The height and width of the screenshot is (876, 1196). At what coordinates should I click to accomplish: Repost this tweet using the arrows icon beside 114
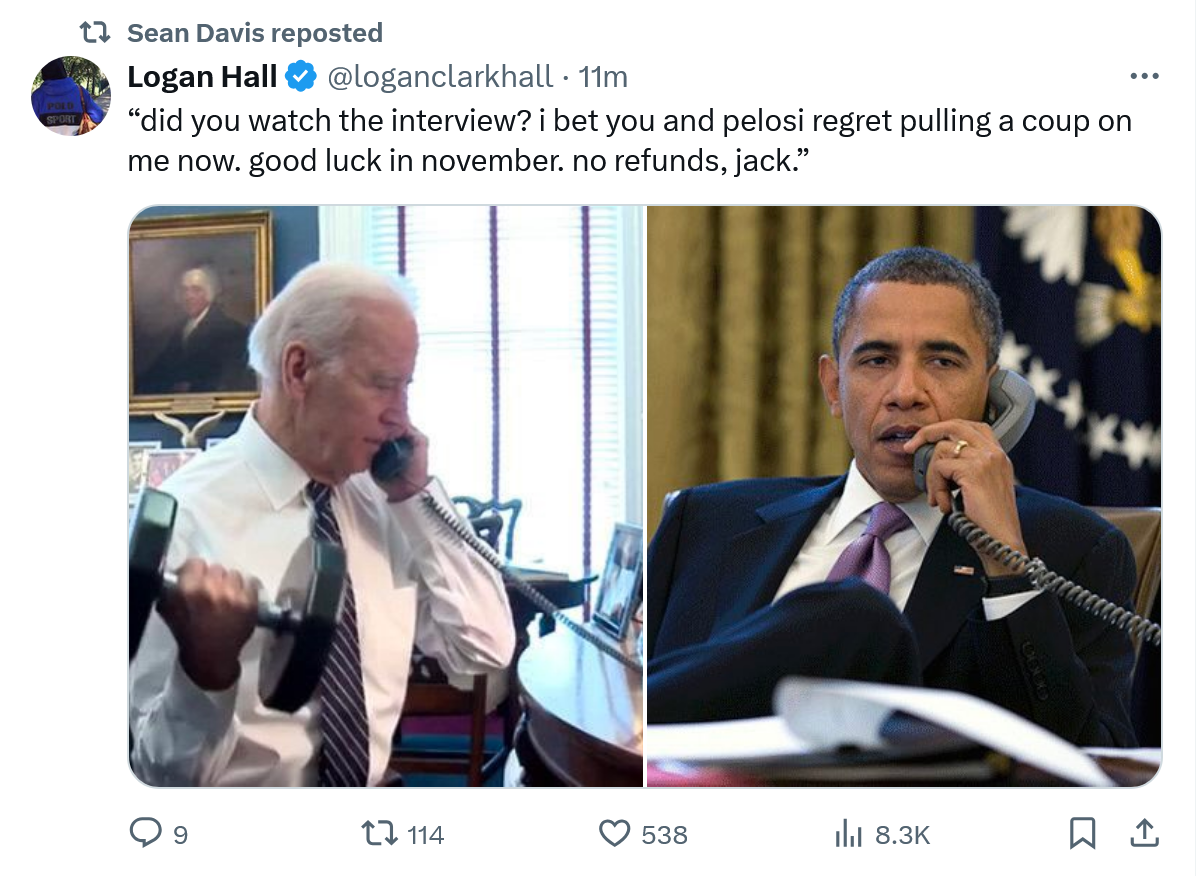point(381,833)
